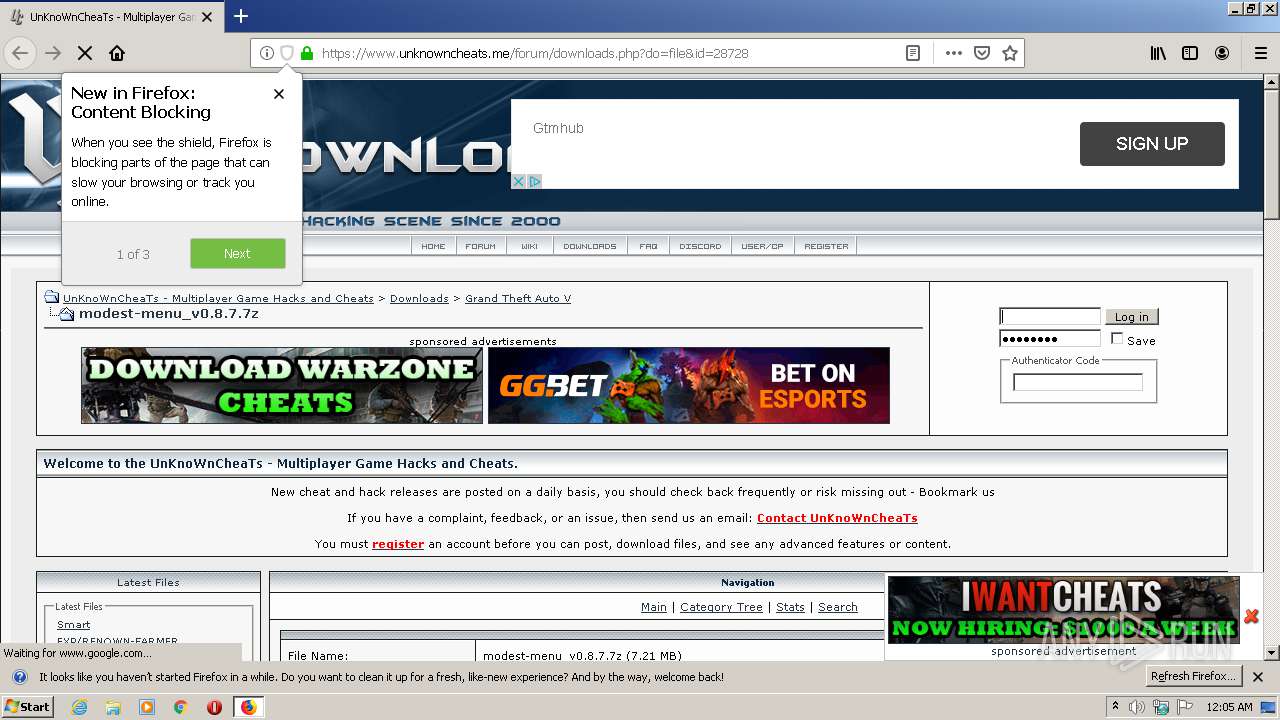The image size is (1280, 720).
Task: Click Next in Content Blocking tour
Action: point(238,254)
